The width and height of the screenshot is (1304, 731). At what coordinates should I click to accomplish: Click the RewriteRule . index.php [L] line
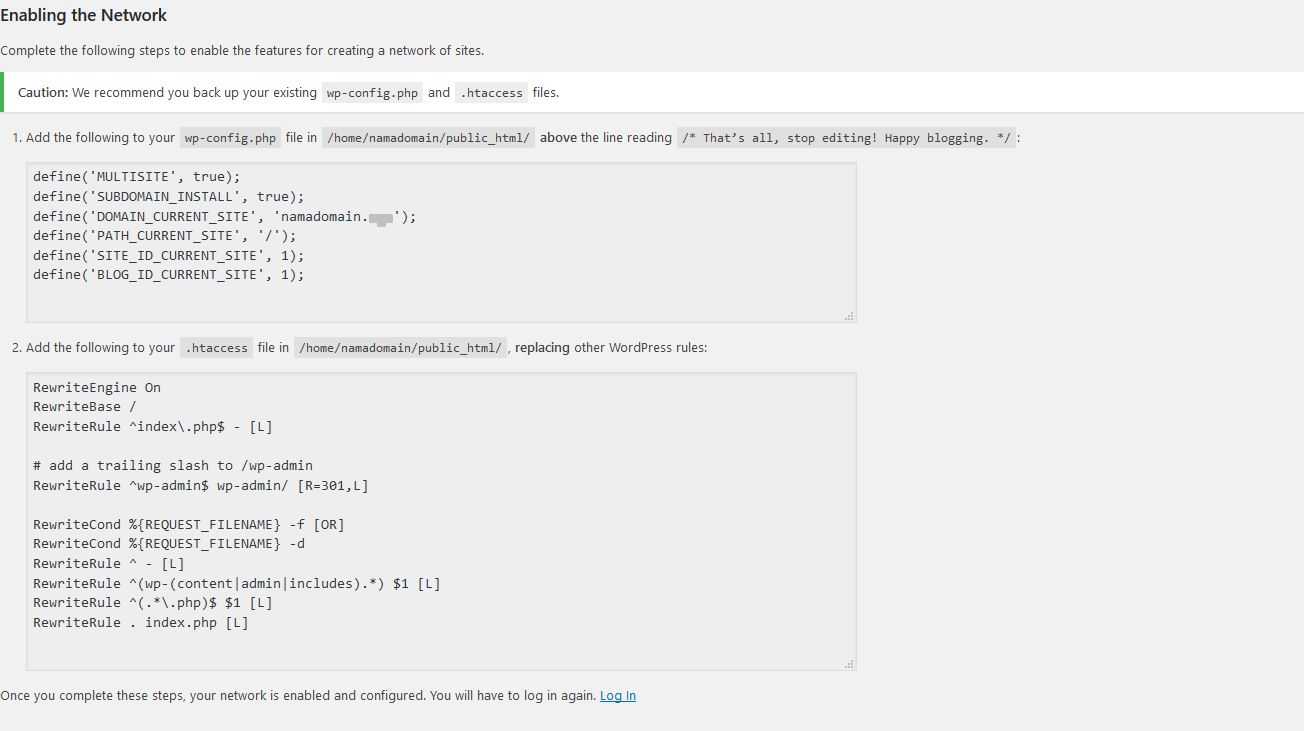click(x=141, y=623)
